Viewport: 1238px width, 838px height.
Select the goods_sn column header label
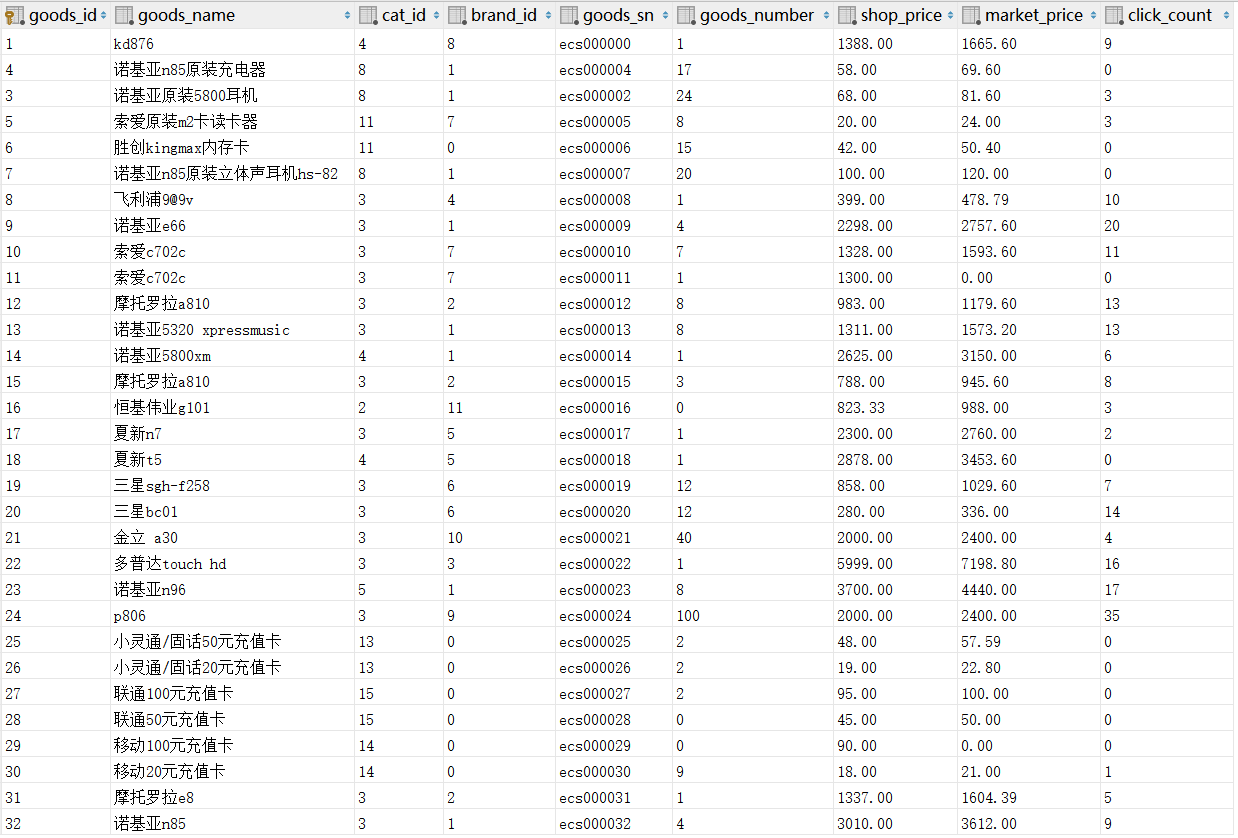tap(618, 15)
